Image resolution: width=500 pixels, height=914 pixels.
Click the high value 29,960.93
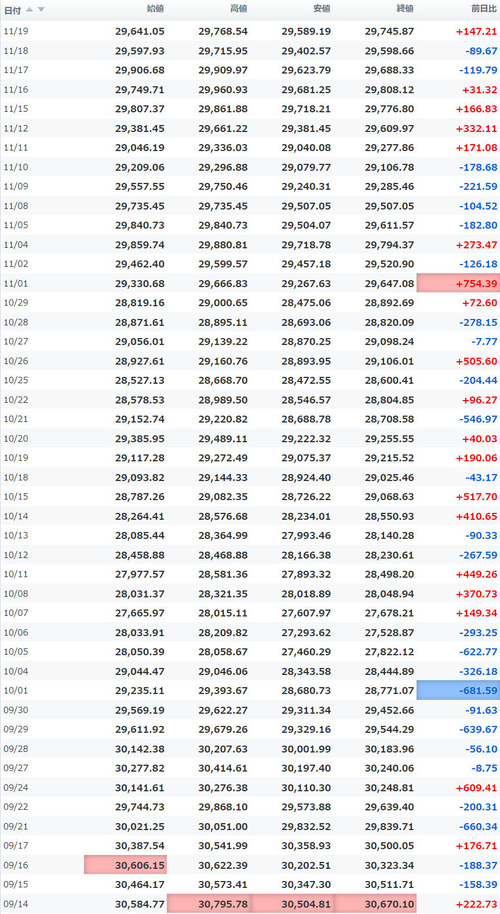[x=223, y=90]
